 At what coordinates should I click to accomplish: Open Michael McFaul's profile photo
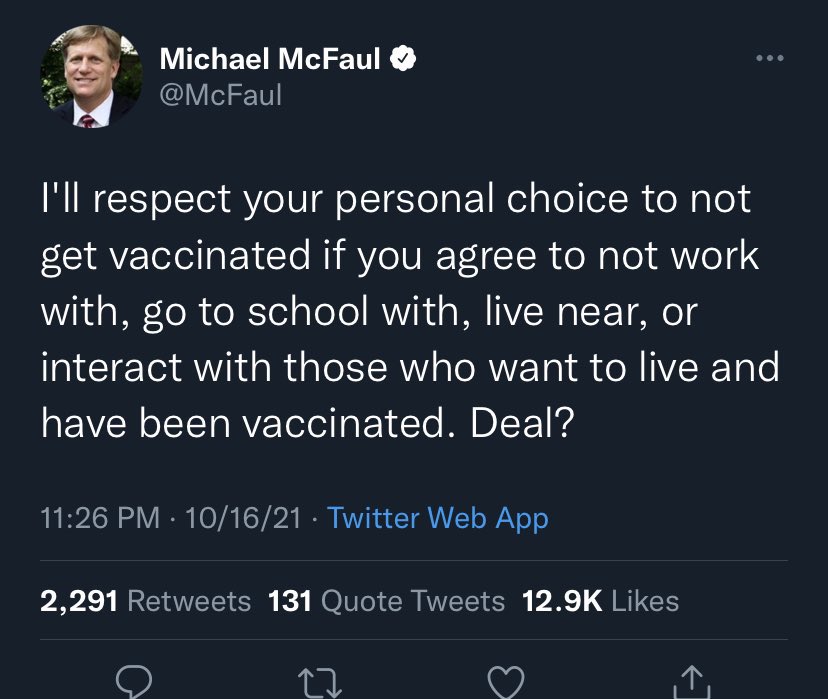pyautogui.click(x=90, y=77)
